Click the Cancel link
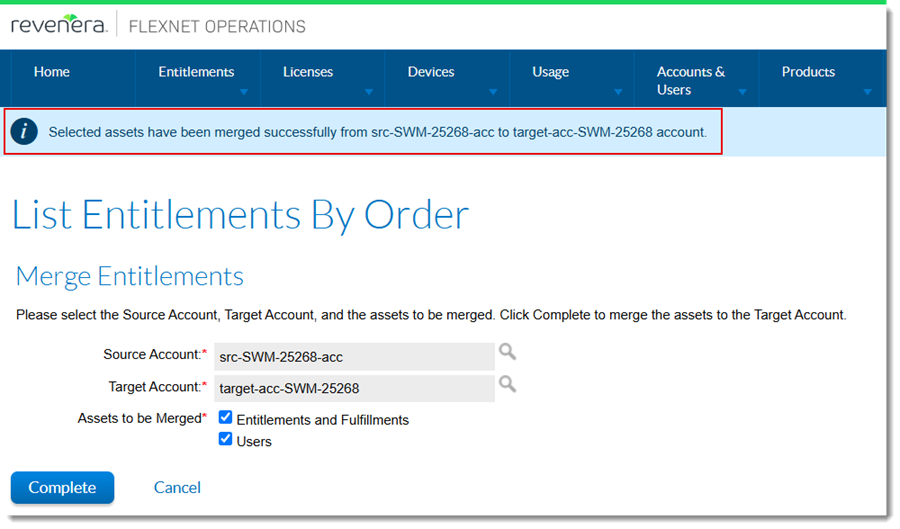 coord(177,488)
